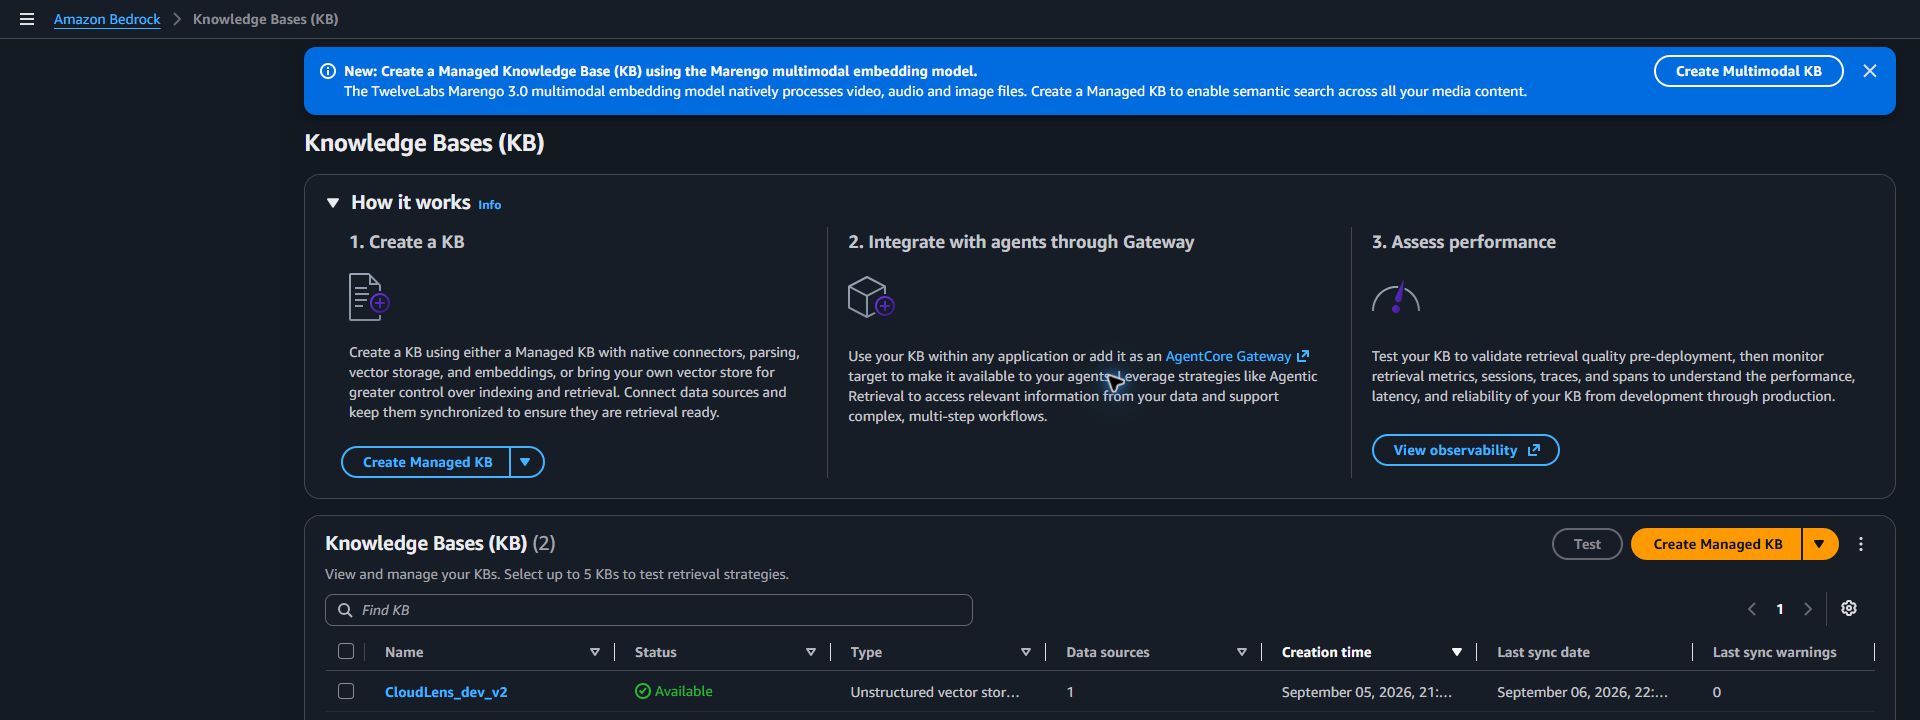
Task: Click the outlined Create Managed KB button
Action: [427, 462]
